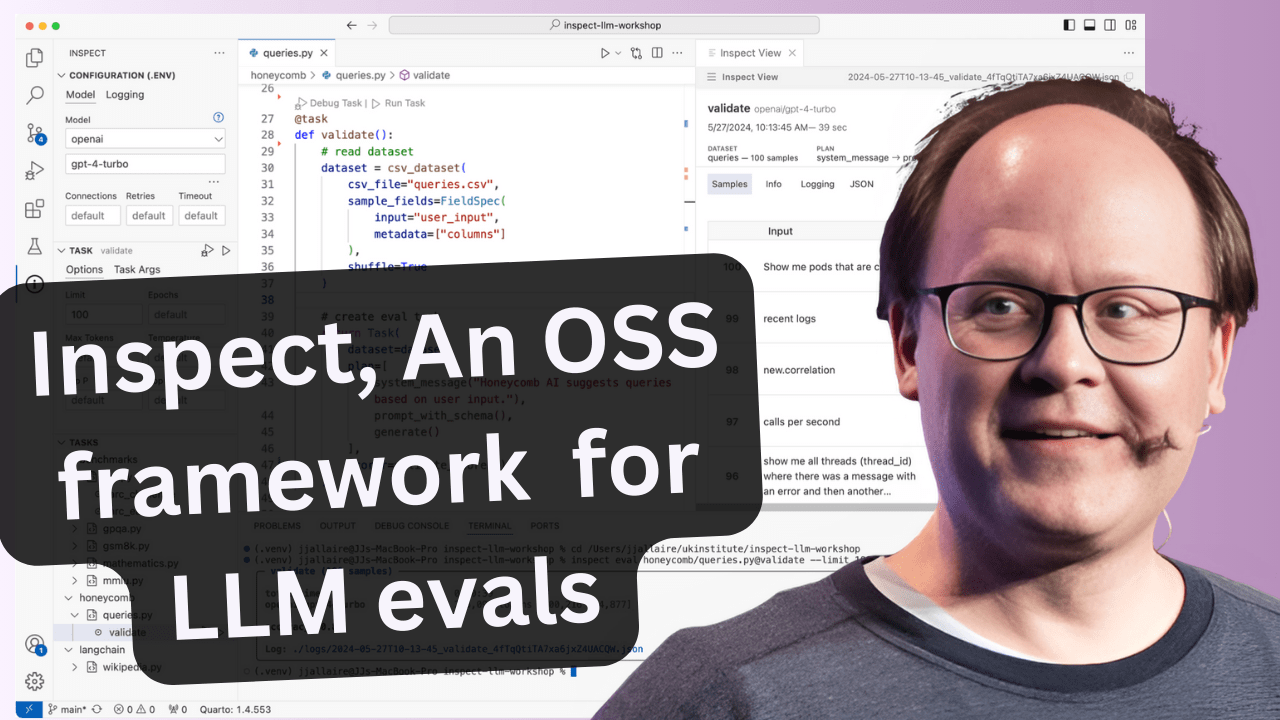Open the Debug Console panel tab
The height and width of the screenshot is (720, 1280).
(412, 526)
